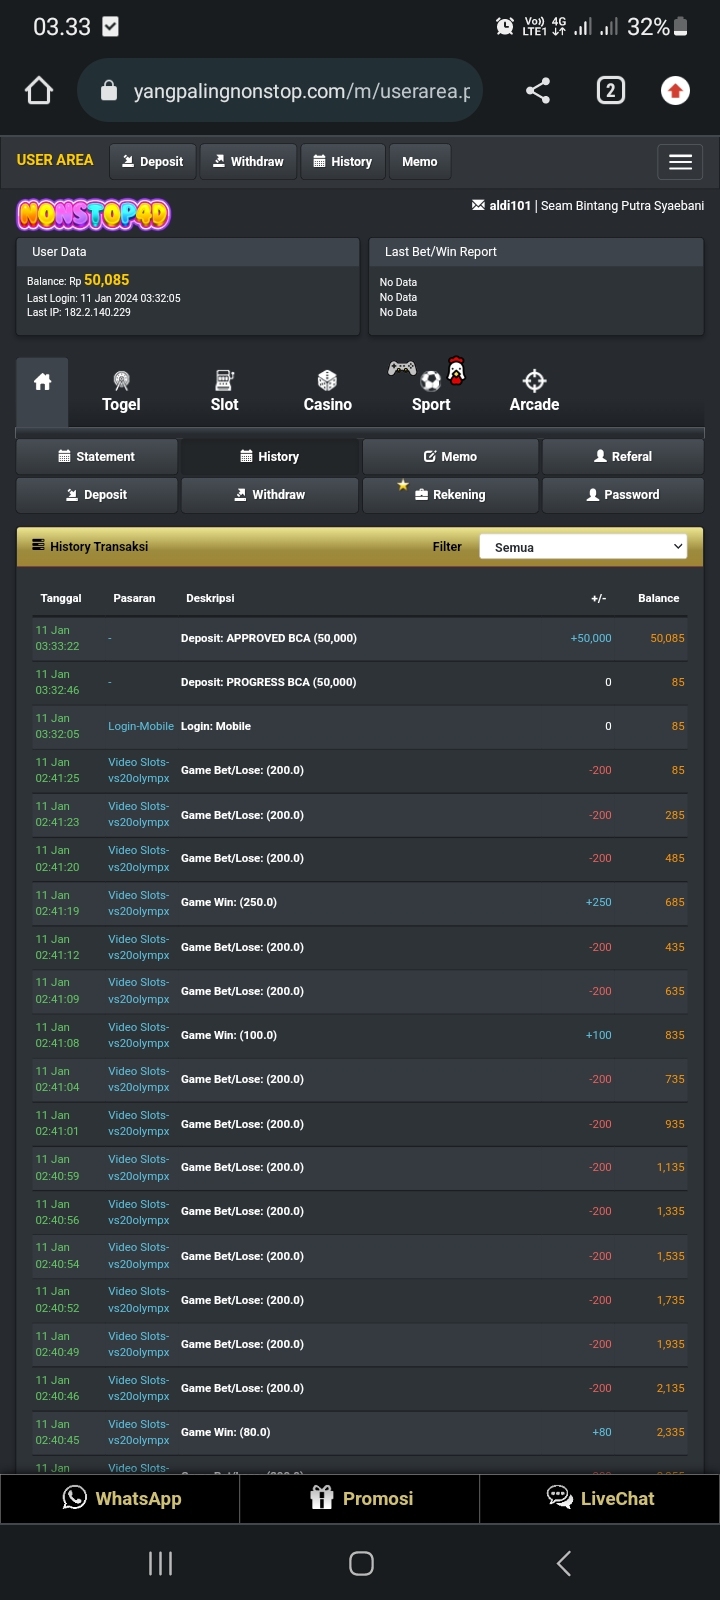Open the Referal page
Viewport: 720px width, 1600px height.
coord(622,457)
